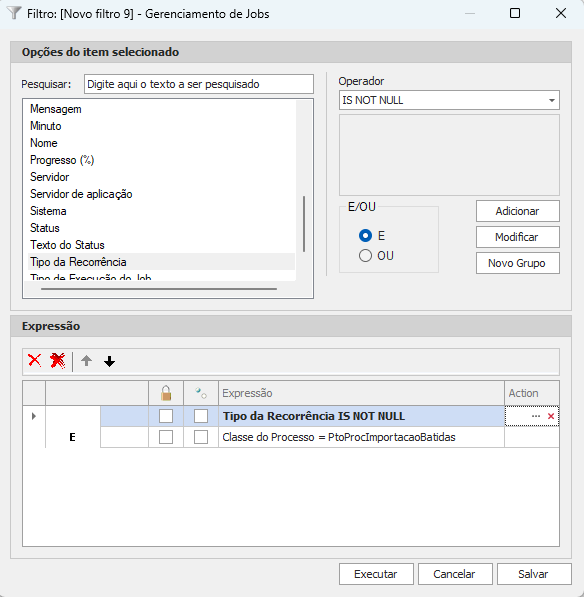Click Executar button
The width and height of the screenshot is (584, 597).
click(x=376, y=574)
